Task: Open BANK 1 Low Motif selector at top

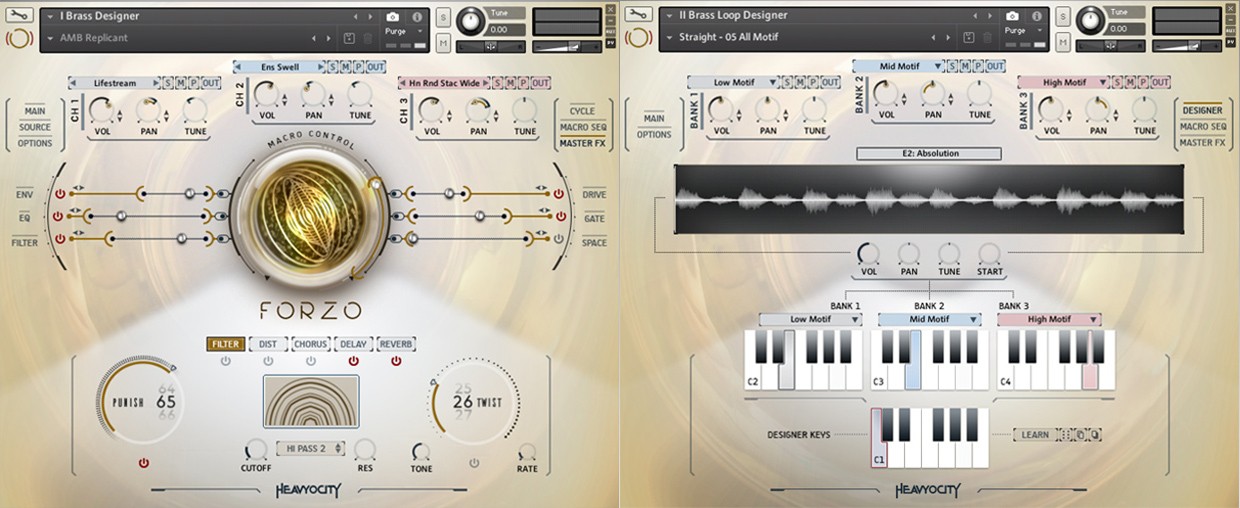Action: [732, 82]
